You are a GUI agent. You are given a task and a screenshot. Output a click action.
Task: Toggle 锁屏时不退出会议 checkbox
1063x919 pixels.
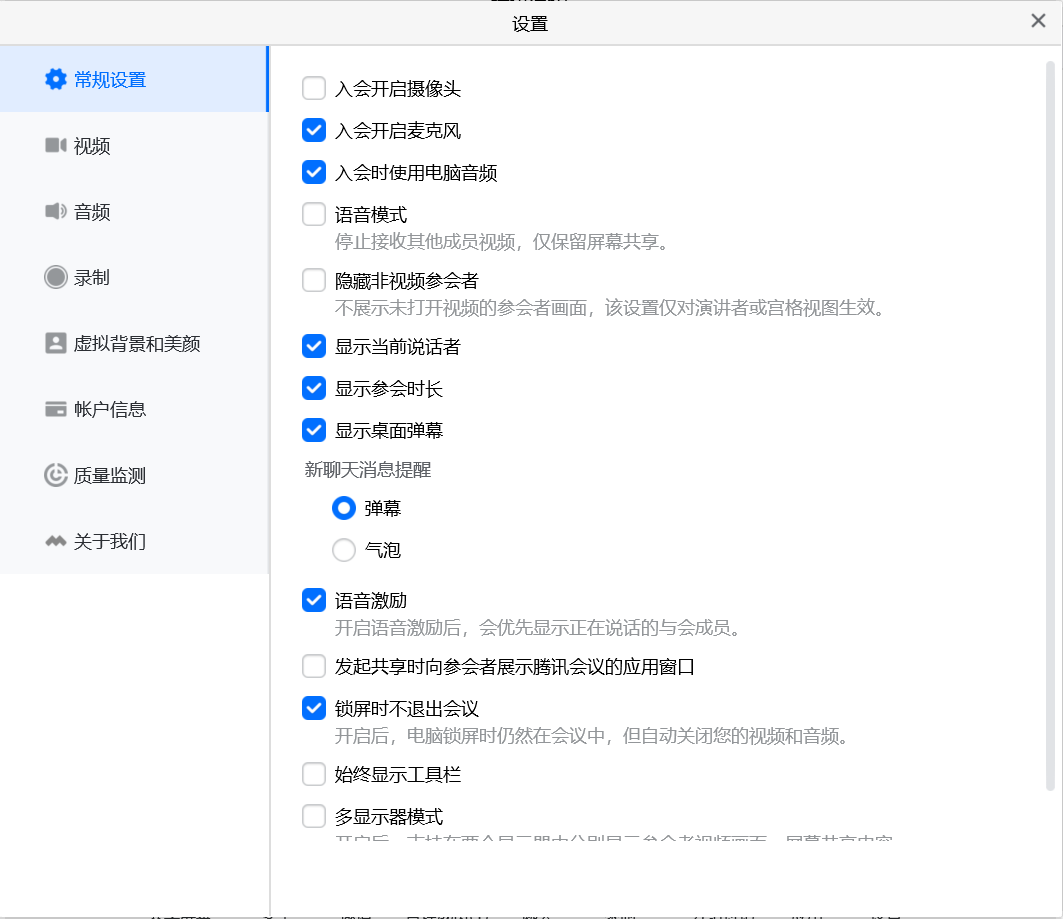click(314, 708)
